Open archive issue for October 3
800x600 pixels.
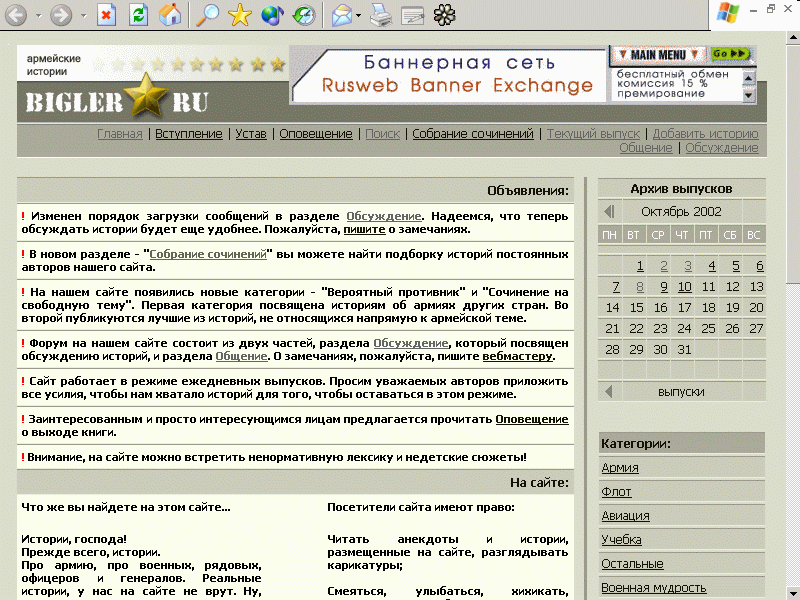tap(688, 266)
